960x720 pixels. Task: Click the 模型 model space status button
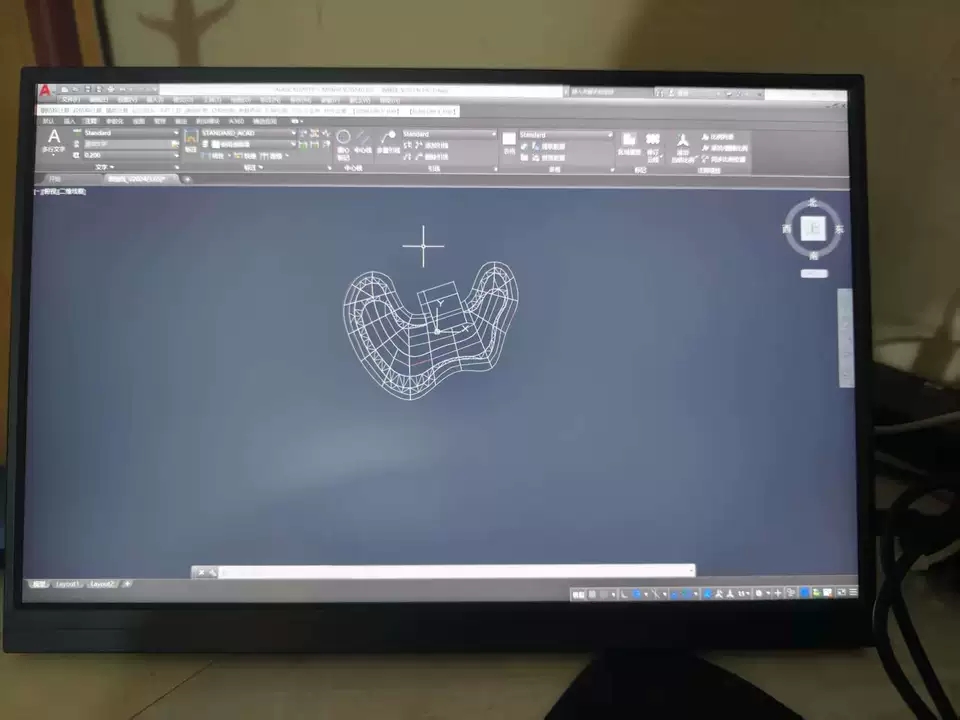point(579,594)
